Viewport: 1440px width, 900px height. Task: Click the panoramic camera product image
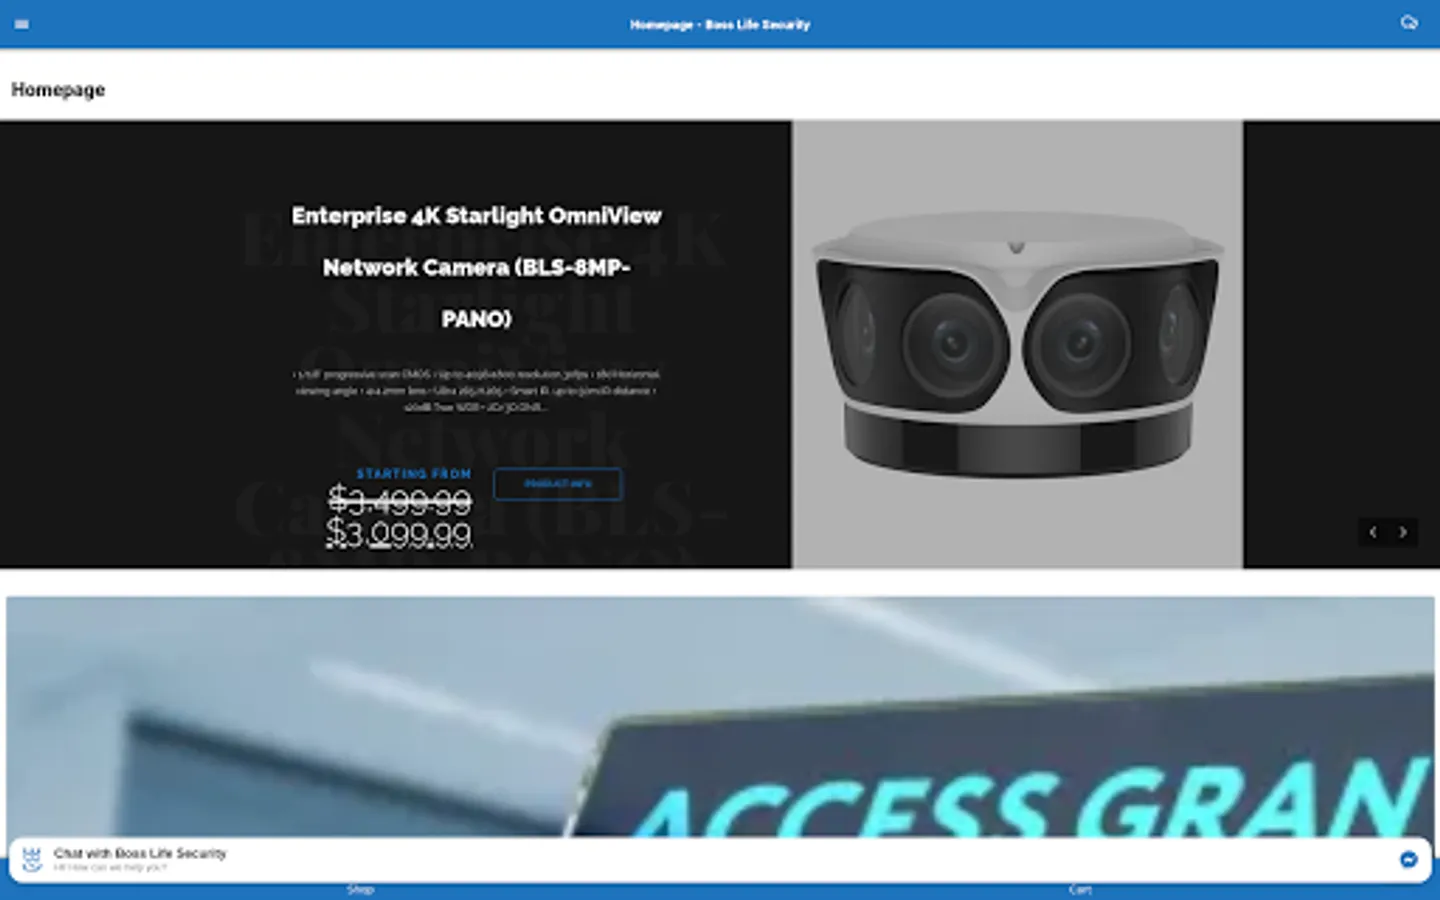click(x=1017, y=344)
